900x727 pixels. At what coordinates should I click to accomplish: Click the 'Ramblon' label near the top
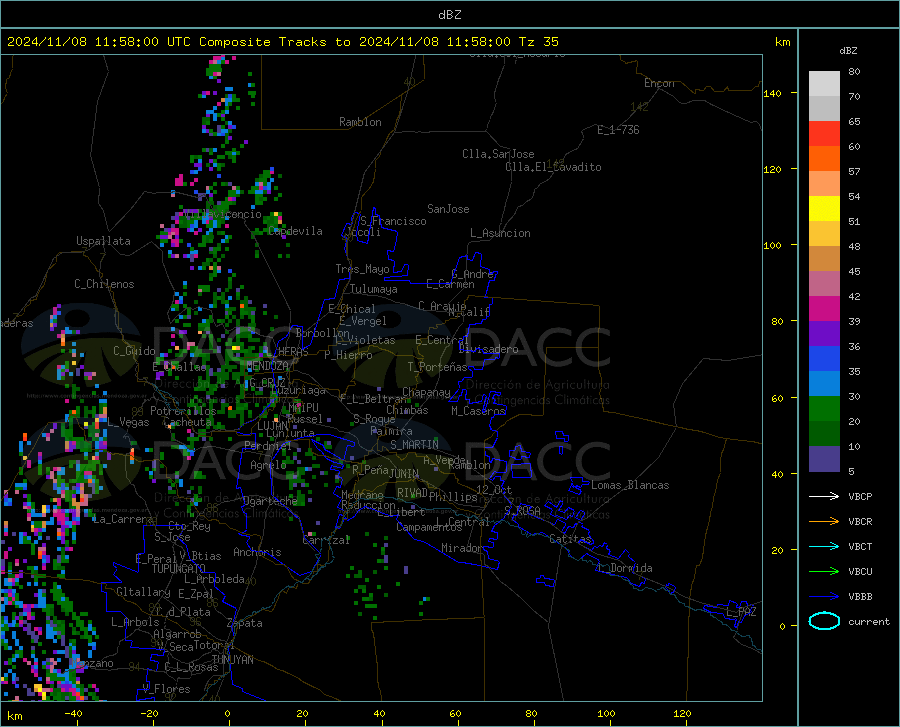pos(360,122)
